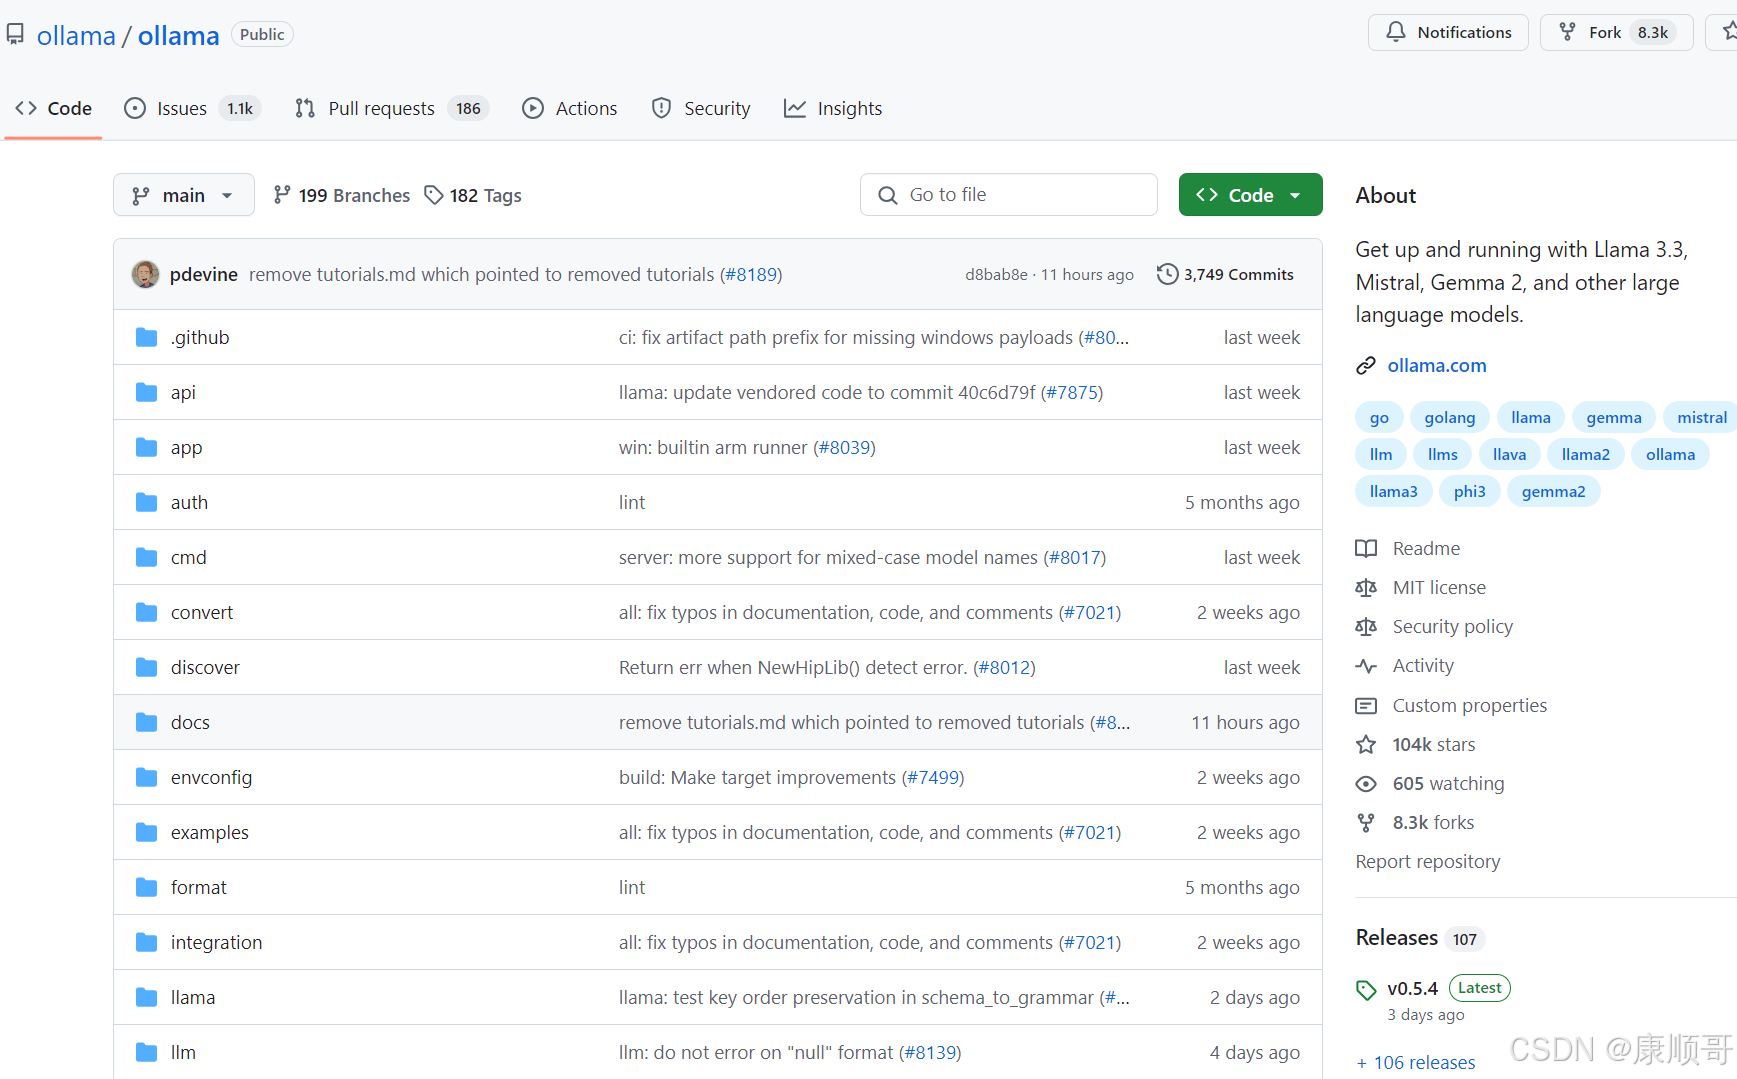Click the folder icon for integration
The height and width of the screenshot is (1079, 1737).
[146, 942]
